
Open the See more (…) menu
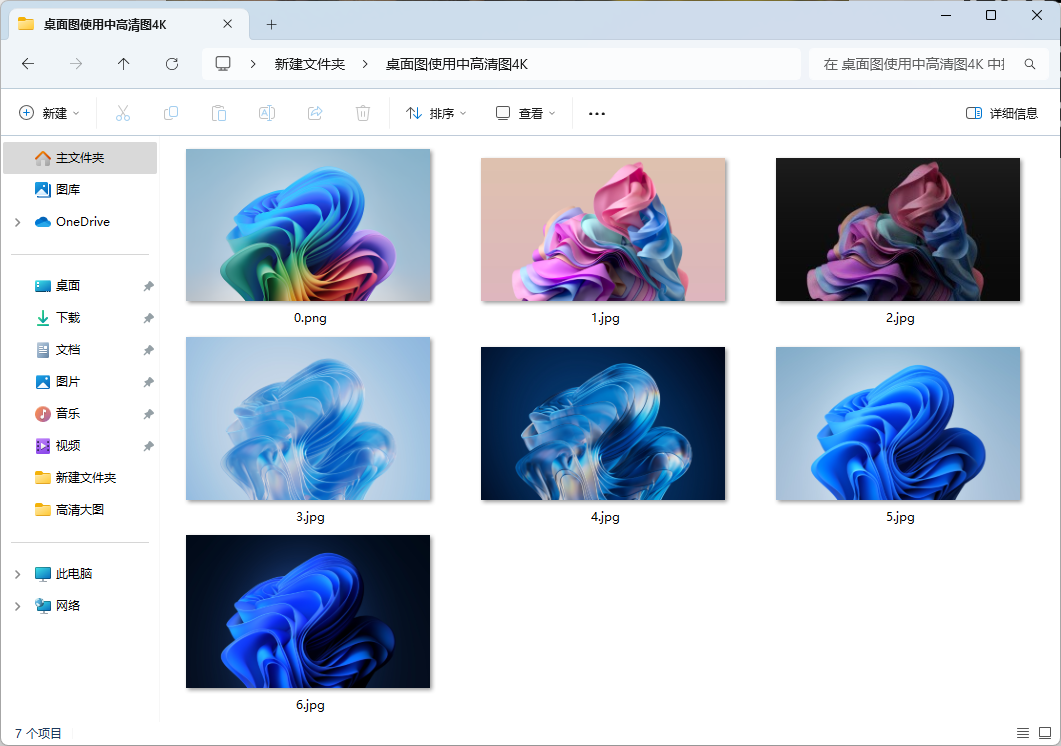(597, 114)
